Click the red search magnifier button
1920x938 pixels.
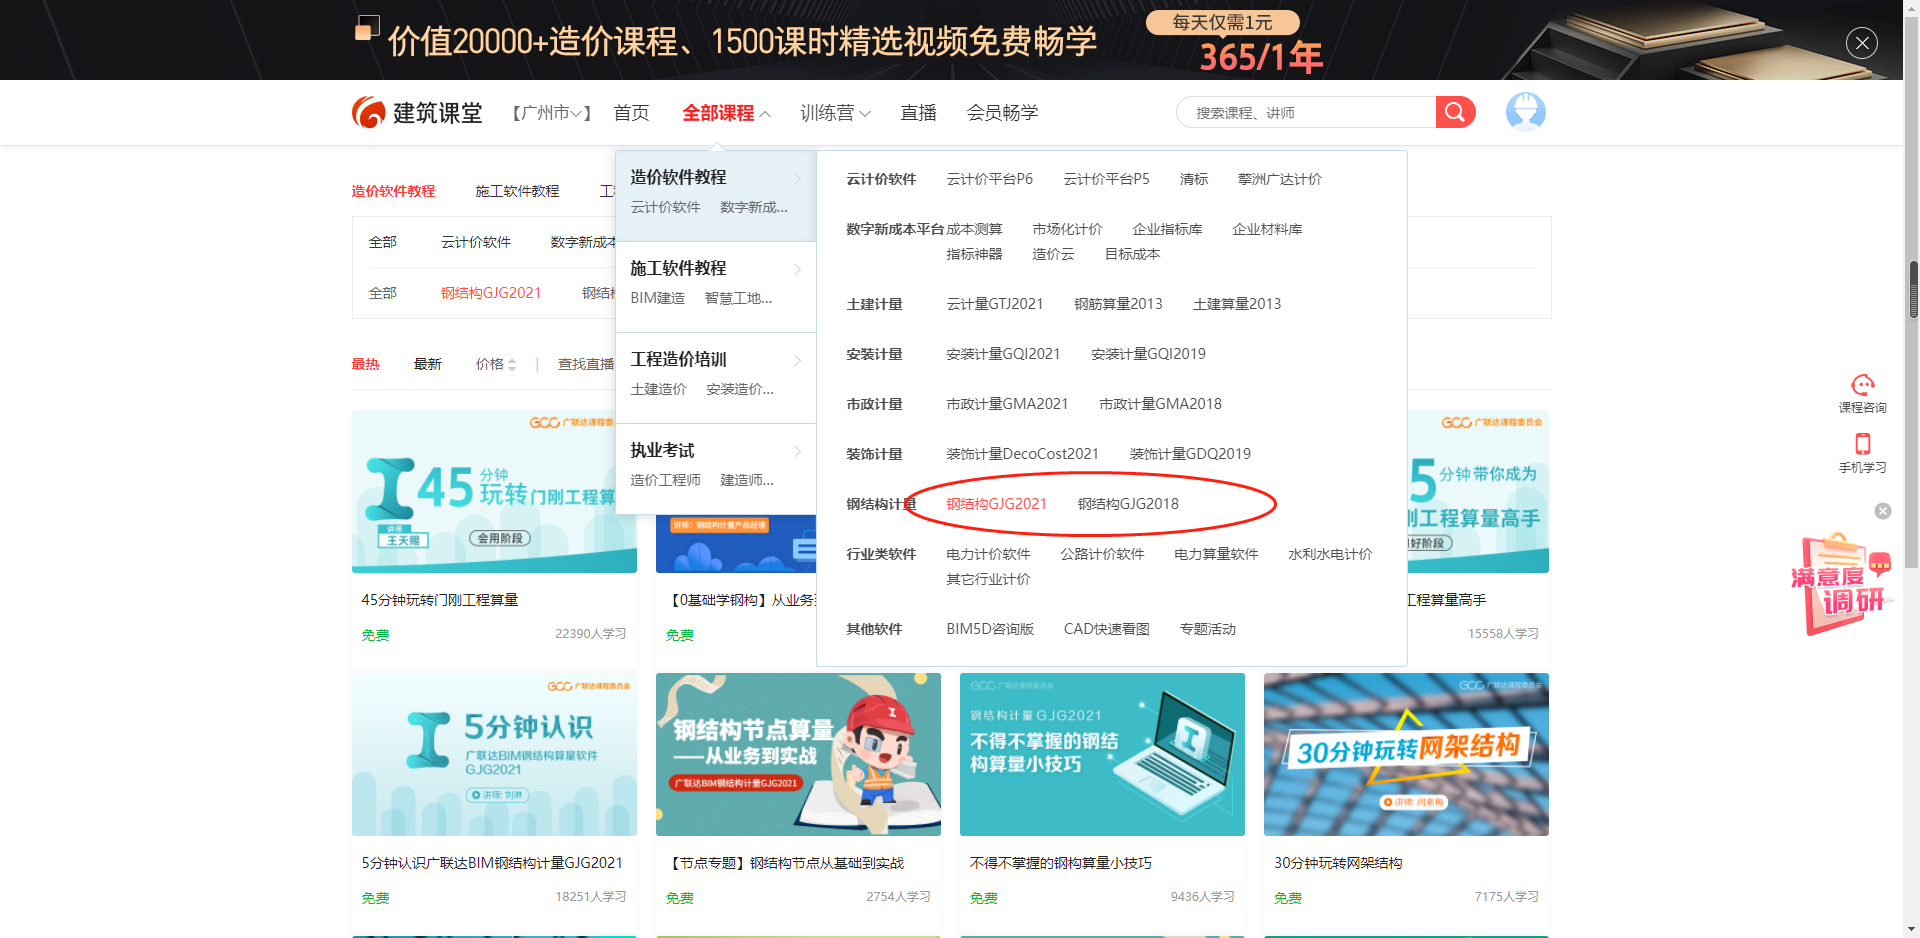point(1455,112)
